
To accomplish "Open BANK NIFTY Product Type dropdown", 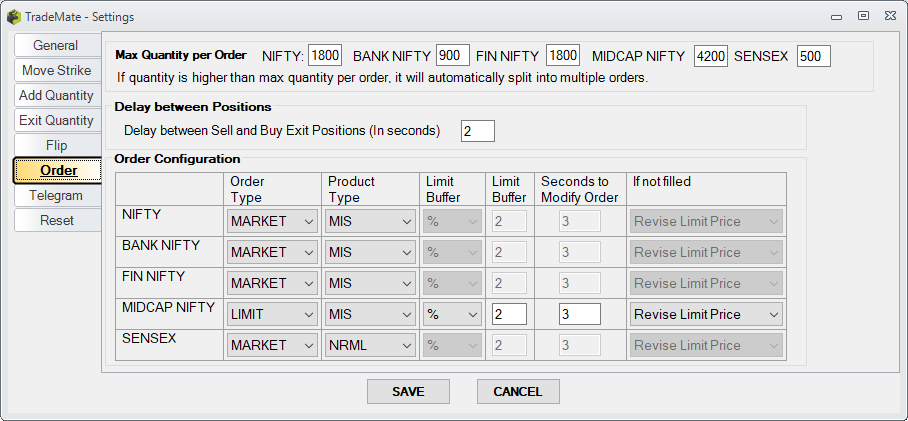I will (370, 252).
